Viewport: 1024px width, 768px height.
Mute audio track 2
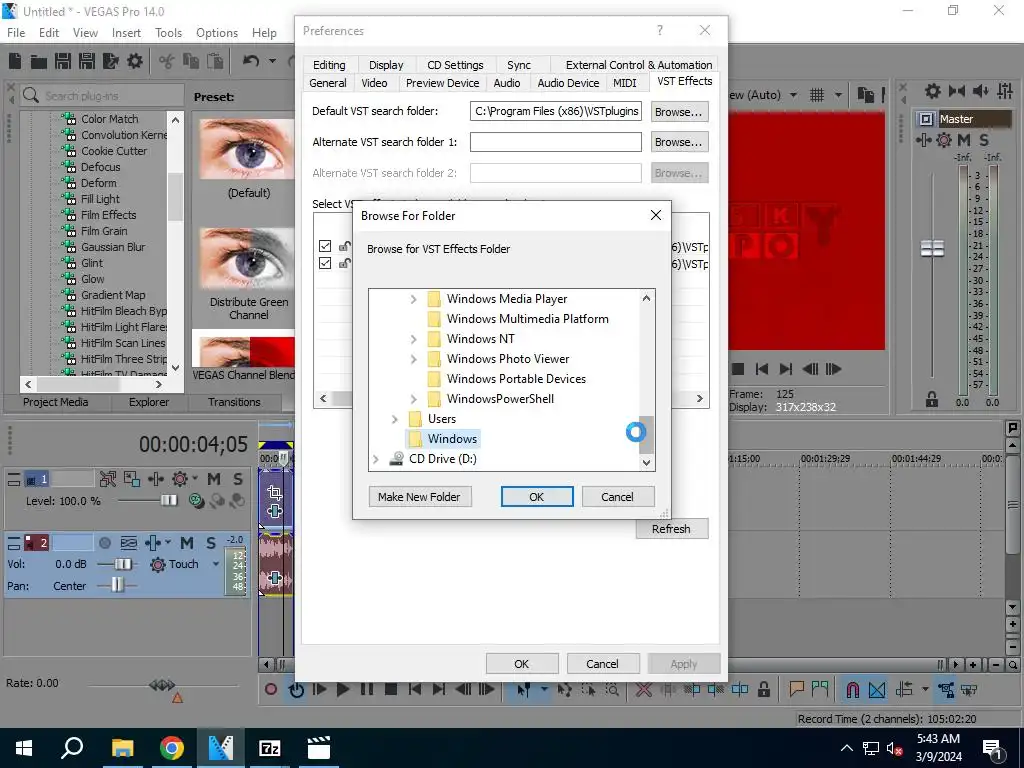point(187,543)
